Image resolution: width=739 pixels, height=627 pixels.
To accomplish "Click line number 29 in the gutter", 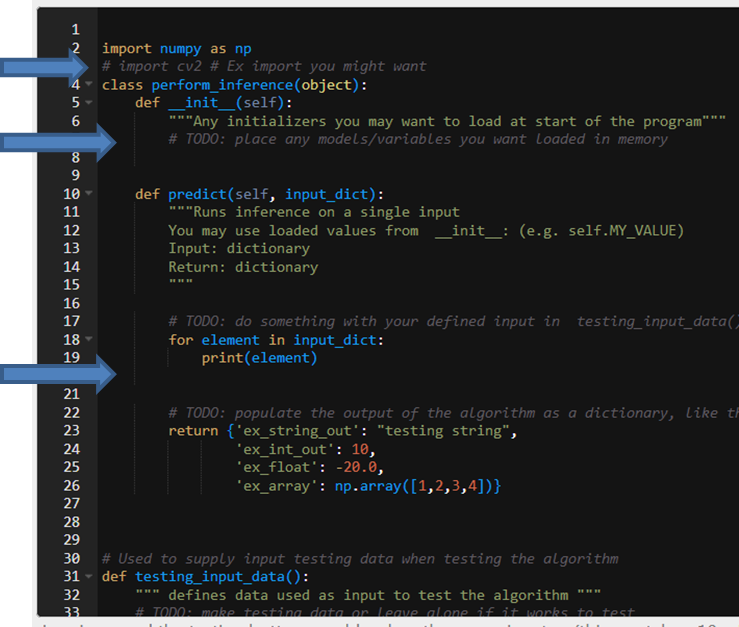I will click(72, 540).
